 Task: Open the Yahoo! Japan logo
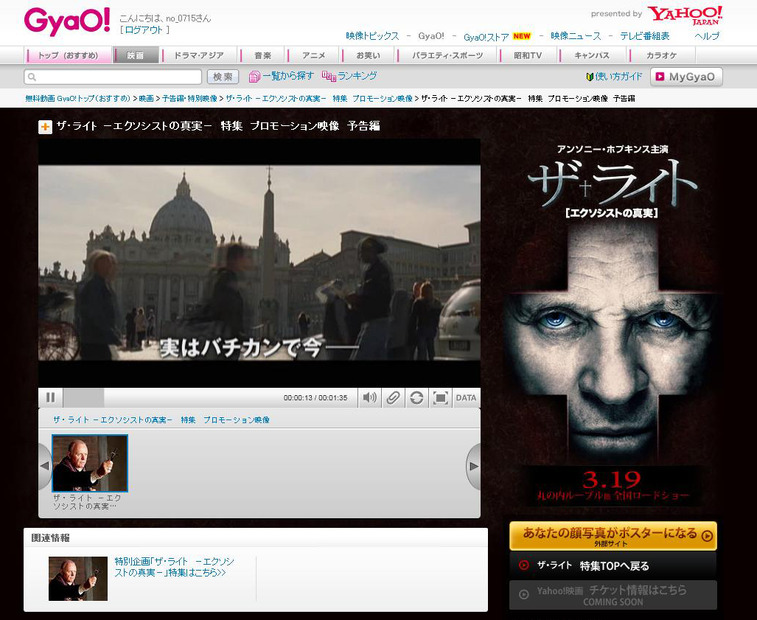(685, 15)
